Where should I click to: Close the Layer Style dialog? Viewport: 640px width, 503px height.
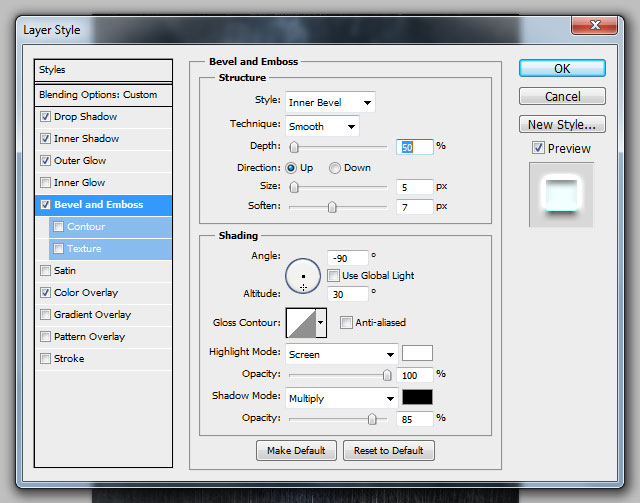click(595, 25)
